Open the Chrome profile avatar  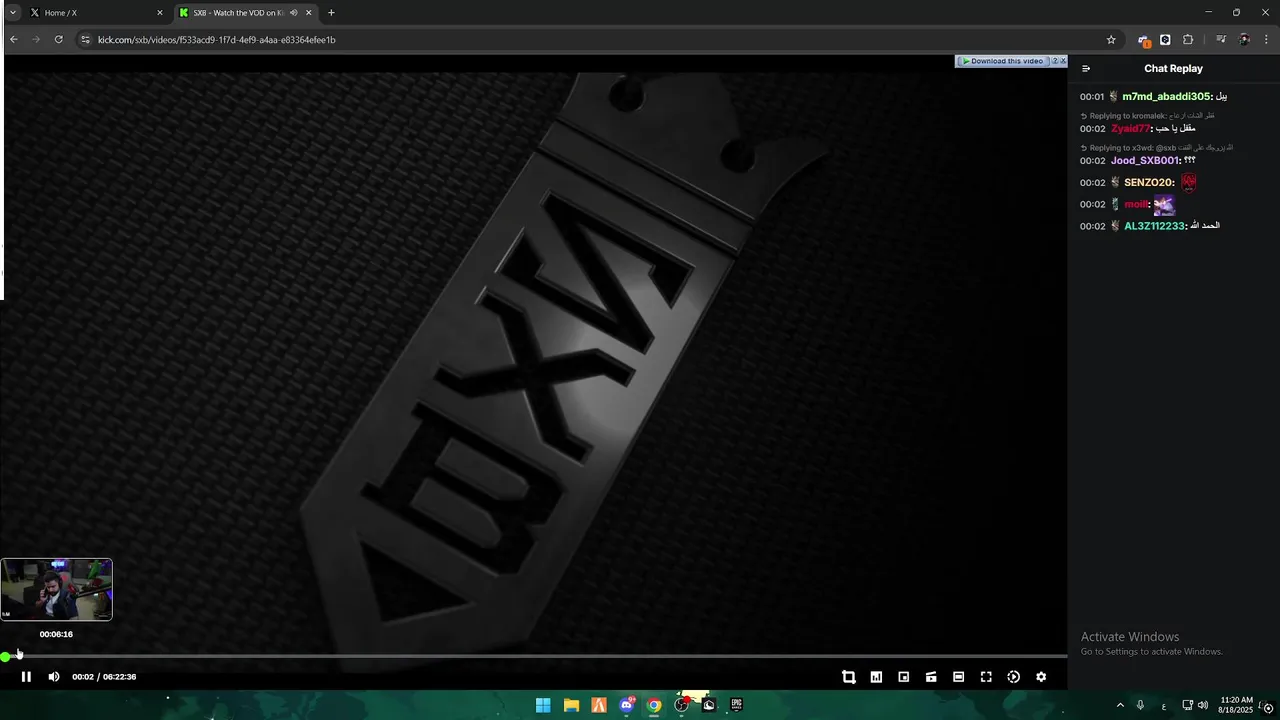(1244, 40)
